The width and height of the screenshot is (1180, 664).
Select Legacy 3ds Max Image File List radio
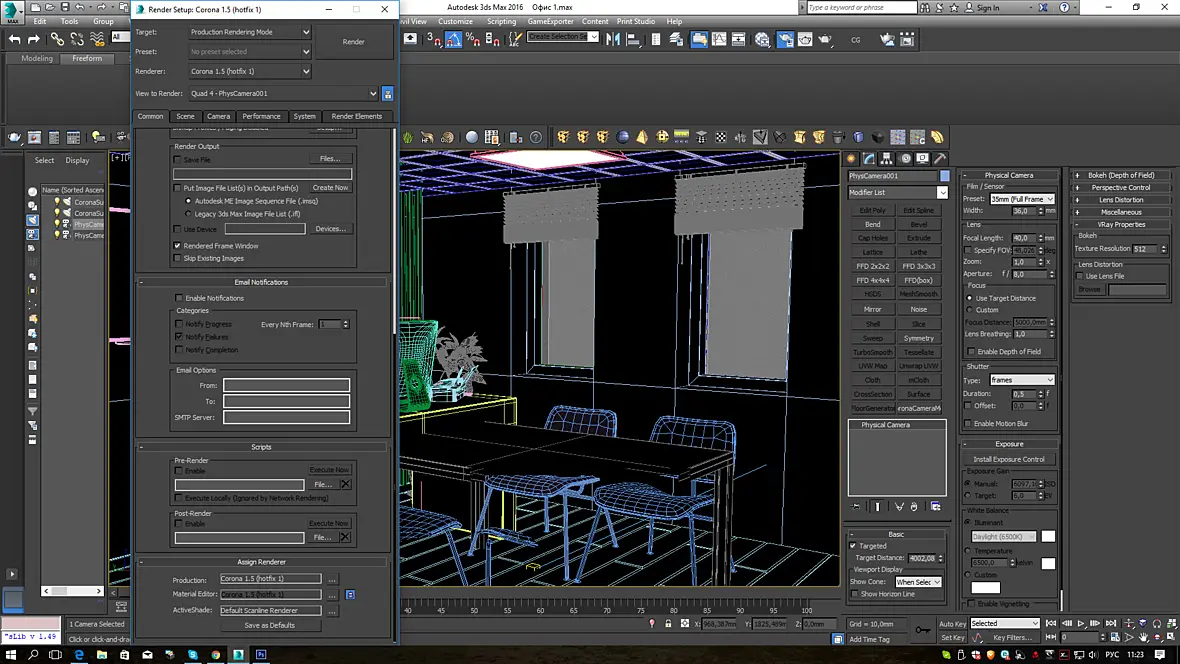point(188,214)
